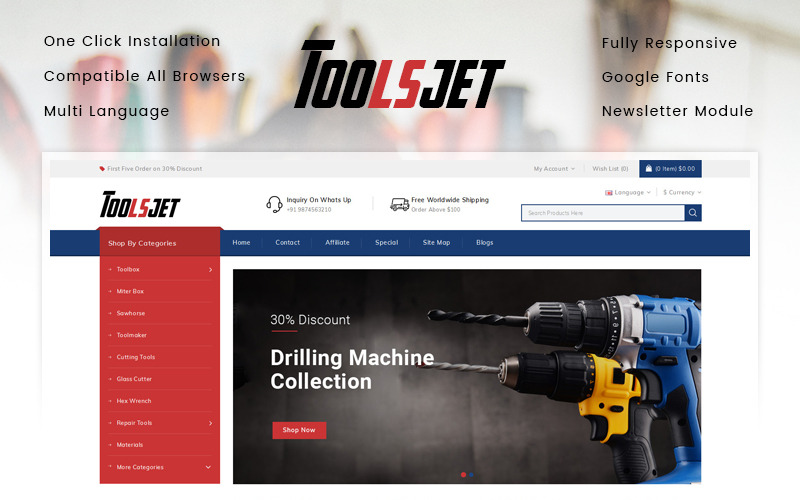Open the cart showing 0 items $0.00
The image size is (800, 500).
coord(670,169)
